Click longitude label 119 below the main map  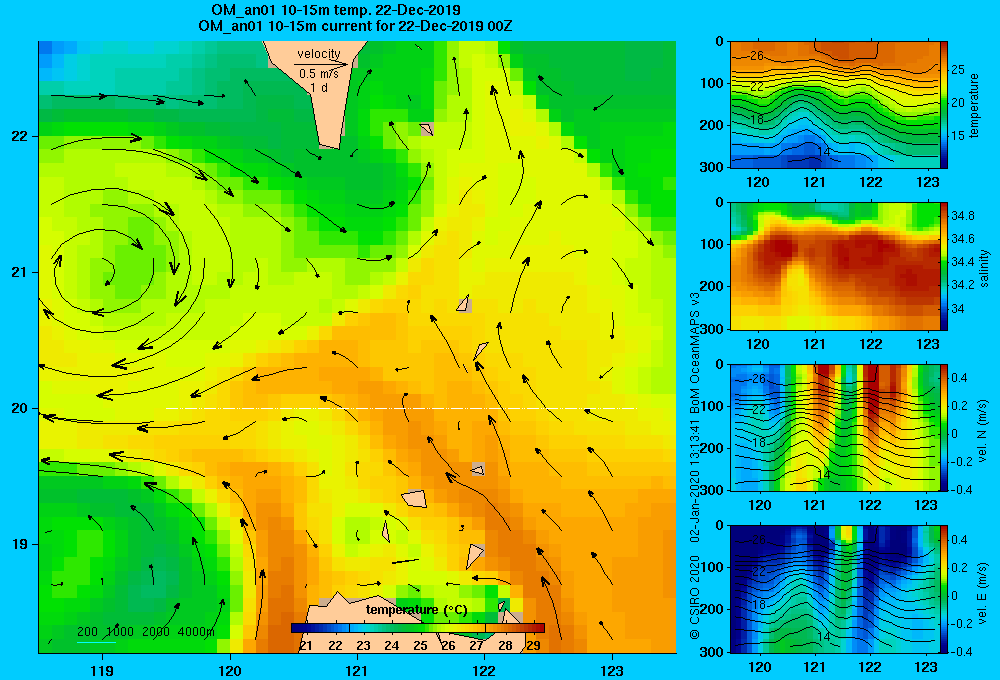pyautogui.click(x=102, y=670)
